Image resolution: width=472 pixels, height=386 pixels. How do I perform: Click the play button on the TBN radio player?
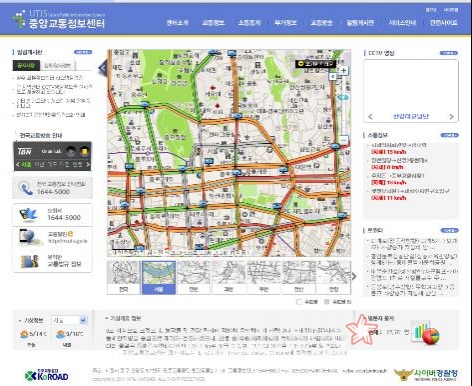(71, 151)
